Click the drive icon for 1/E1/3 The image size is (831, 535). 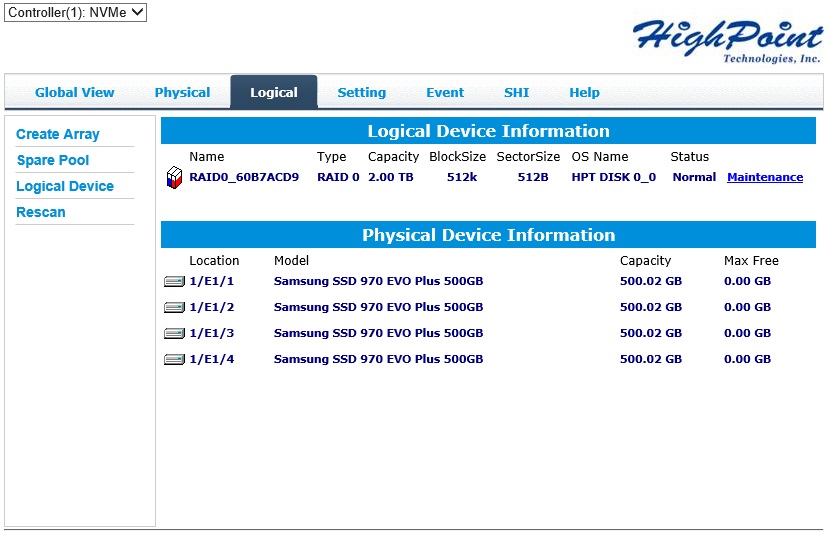coord(174,334)
